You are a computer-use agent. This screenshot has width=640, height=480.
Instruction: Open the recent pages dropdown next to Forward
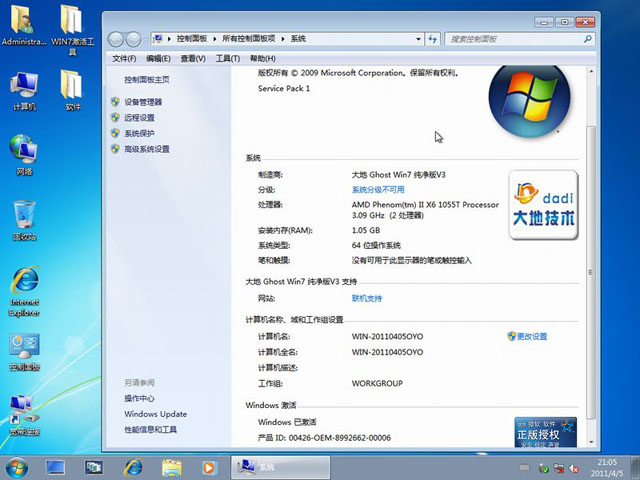tap(146, 39)
